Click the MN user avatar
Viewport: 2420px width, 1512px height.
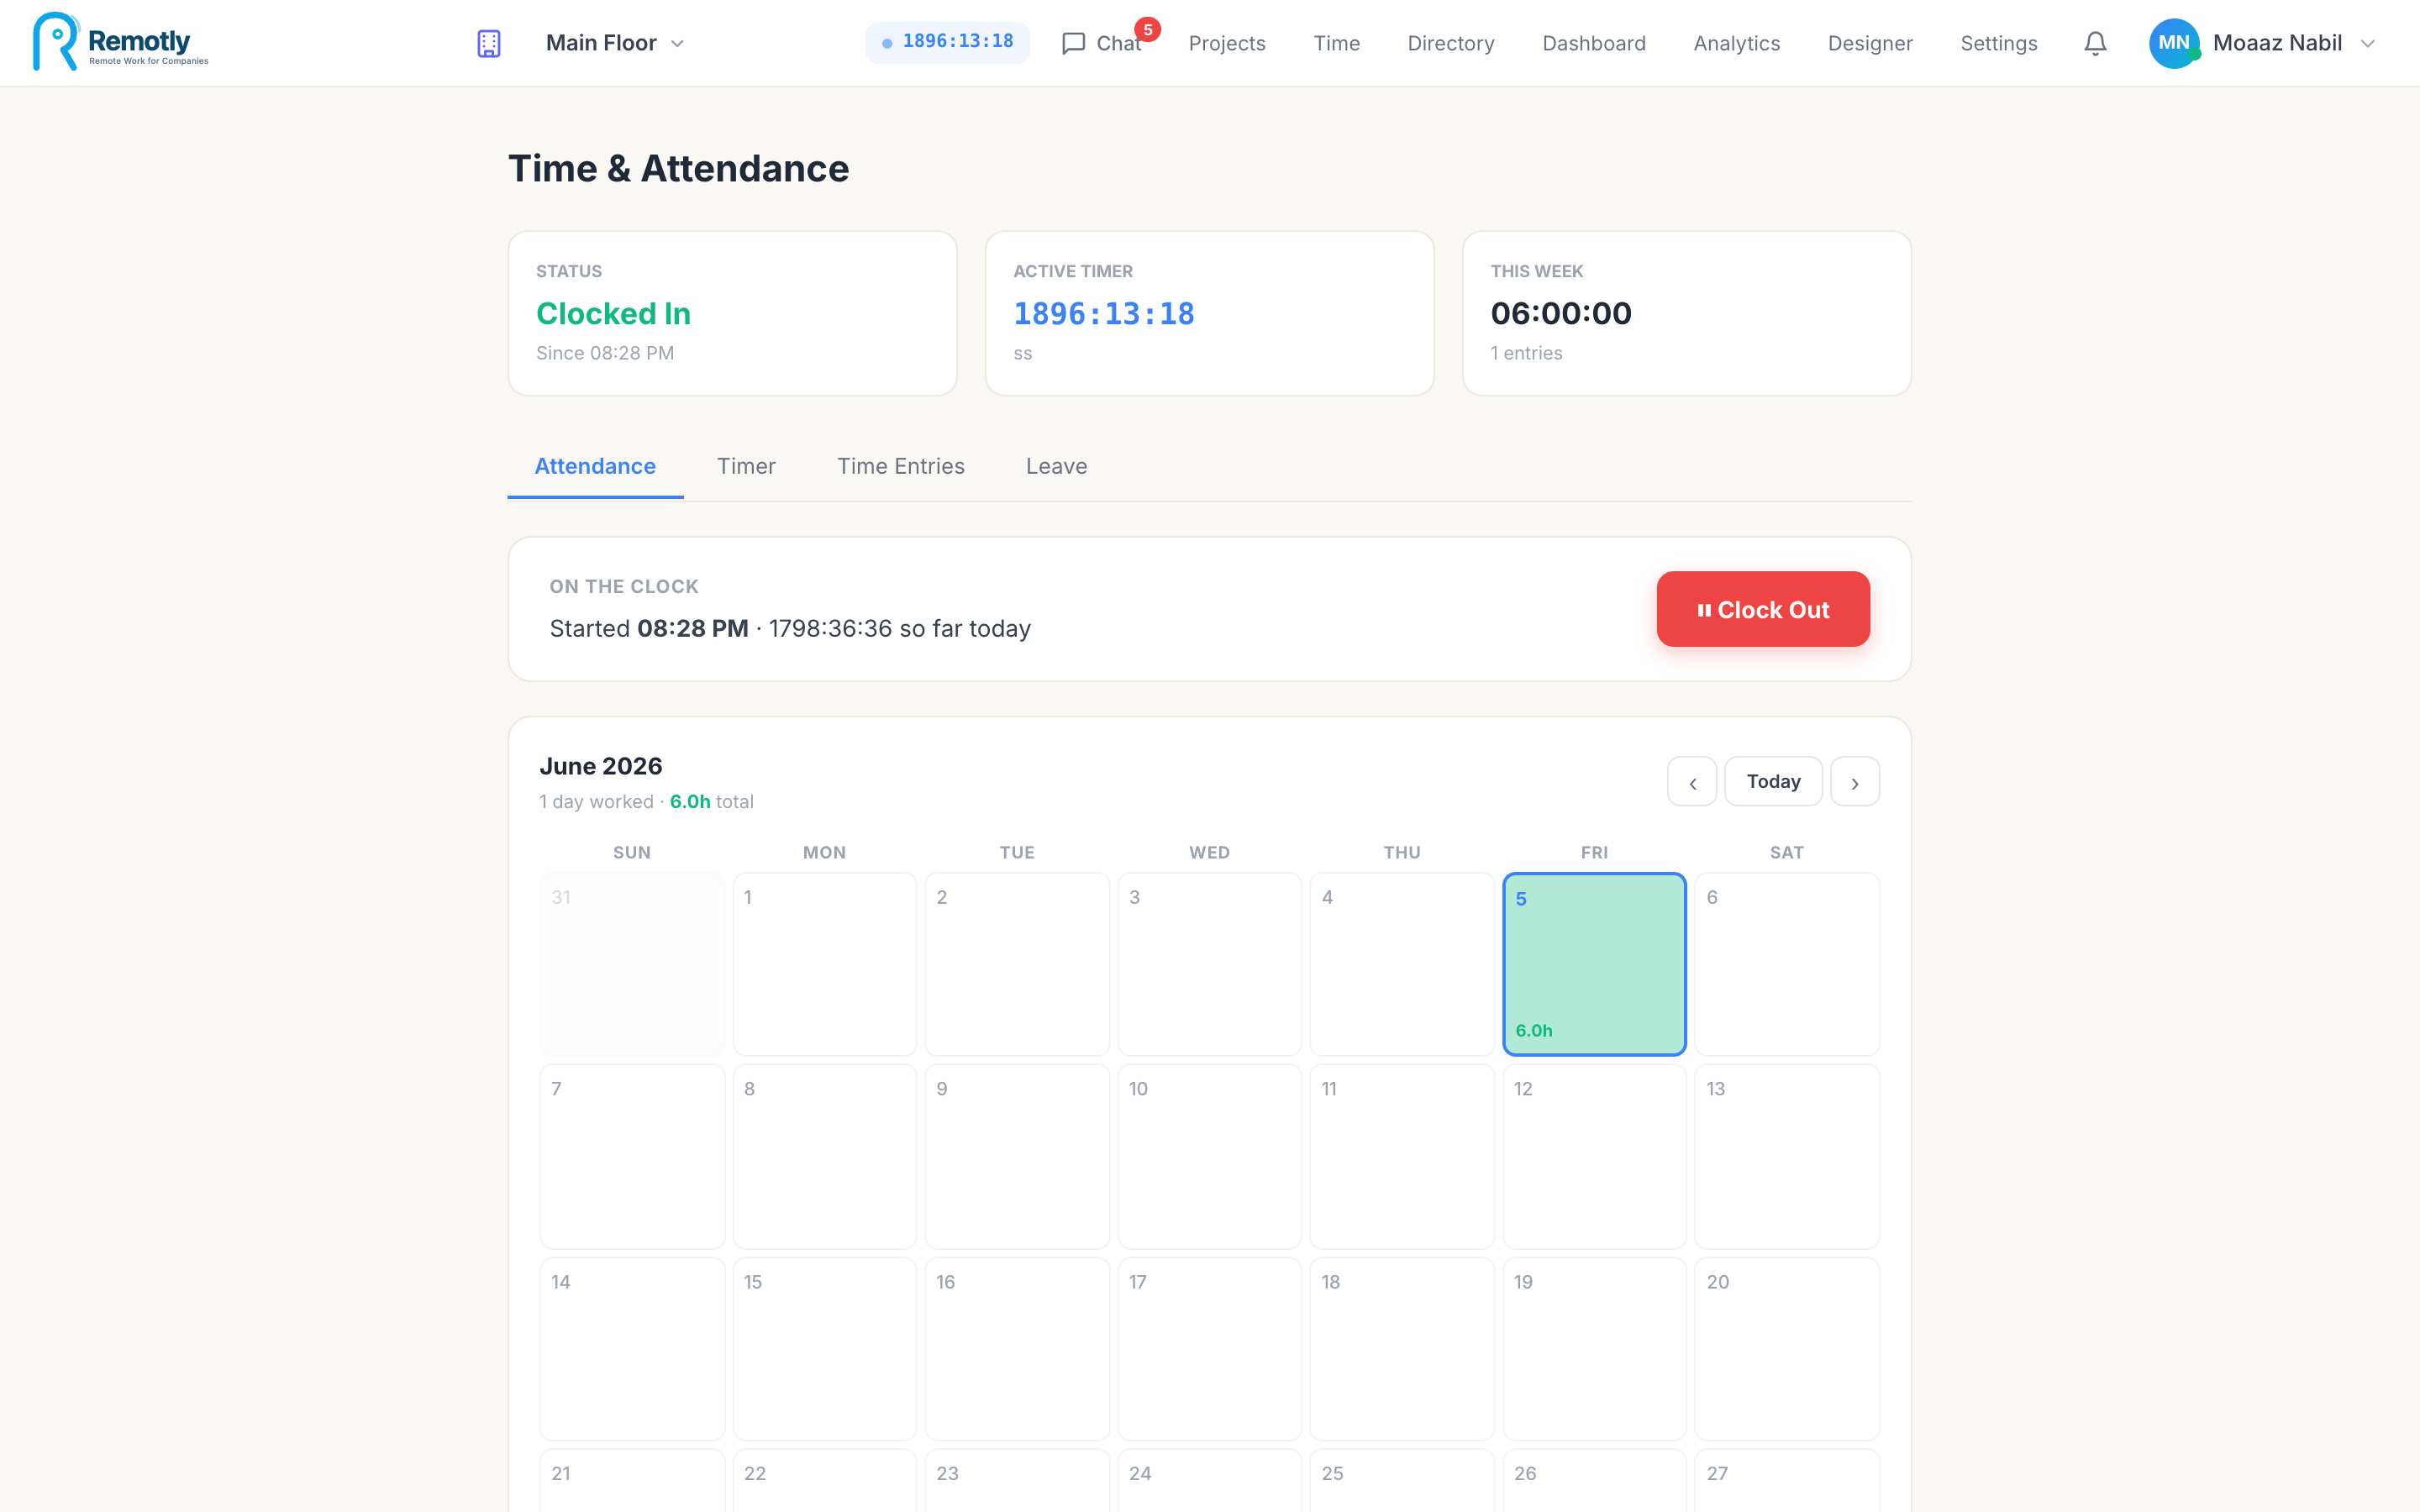(x=2174, y=43)
